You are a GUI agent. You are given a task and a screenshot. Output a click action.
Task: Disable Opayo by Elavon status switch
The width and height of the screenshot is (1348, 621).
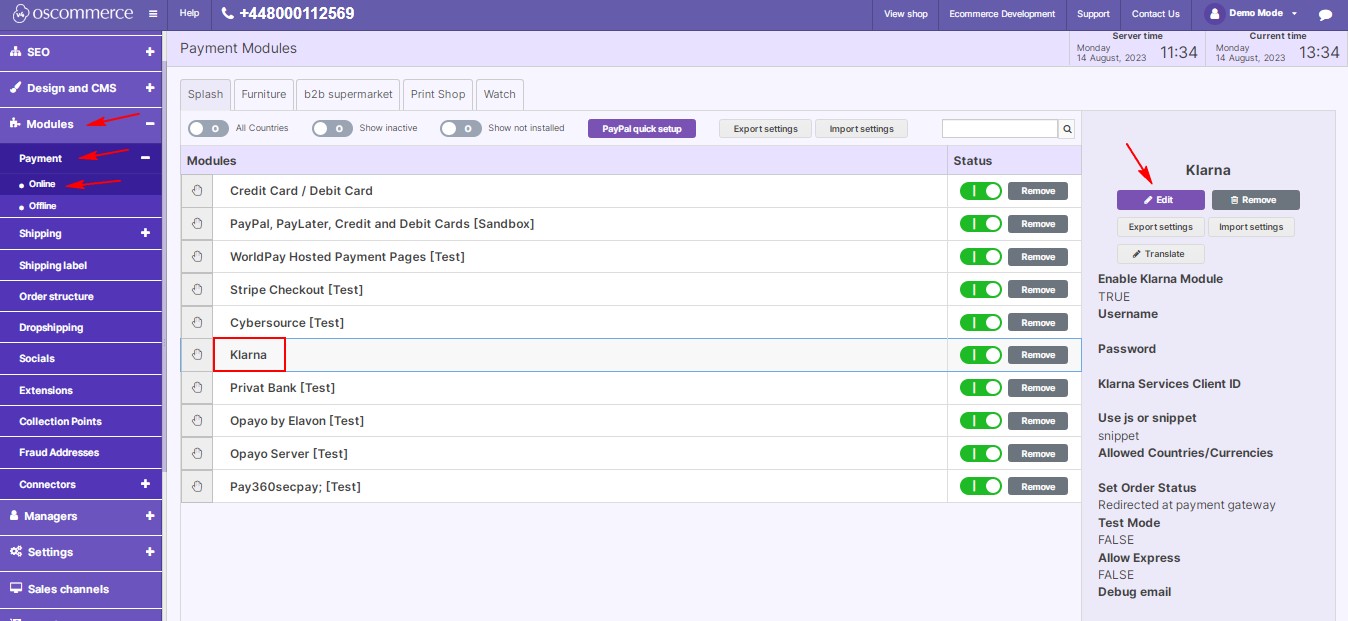[x=980, y=421]
